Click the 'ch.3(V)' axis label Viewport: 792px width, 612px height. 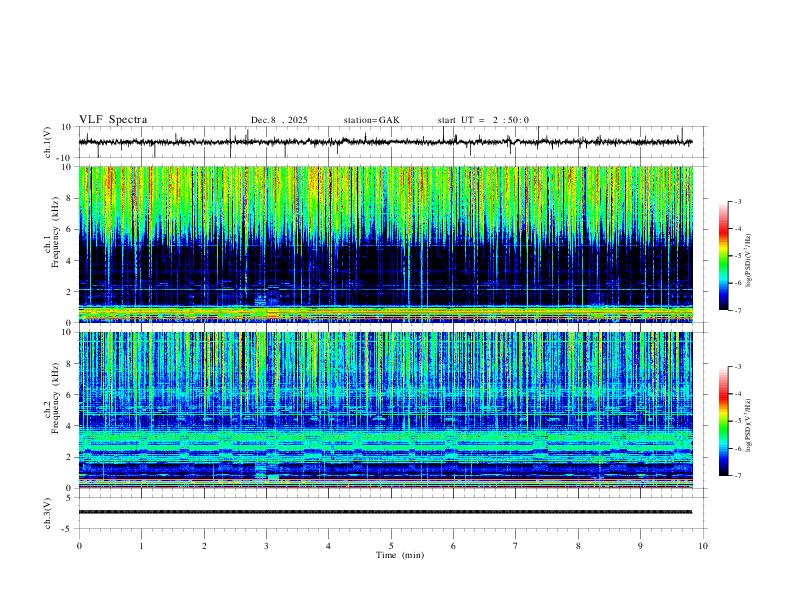[48, 513]
